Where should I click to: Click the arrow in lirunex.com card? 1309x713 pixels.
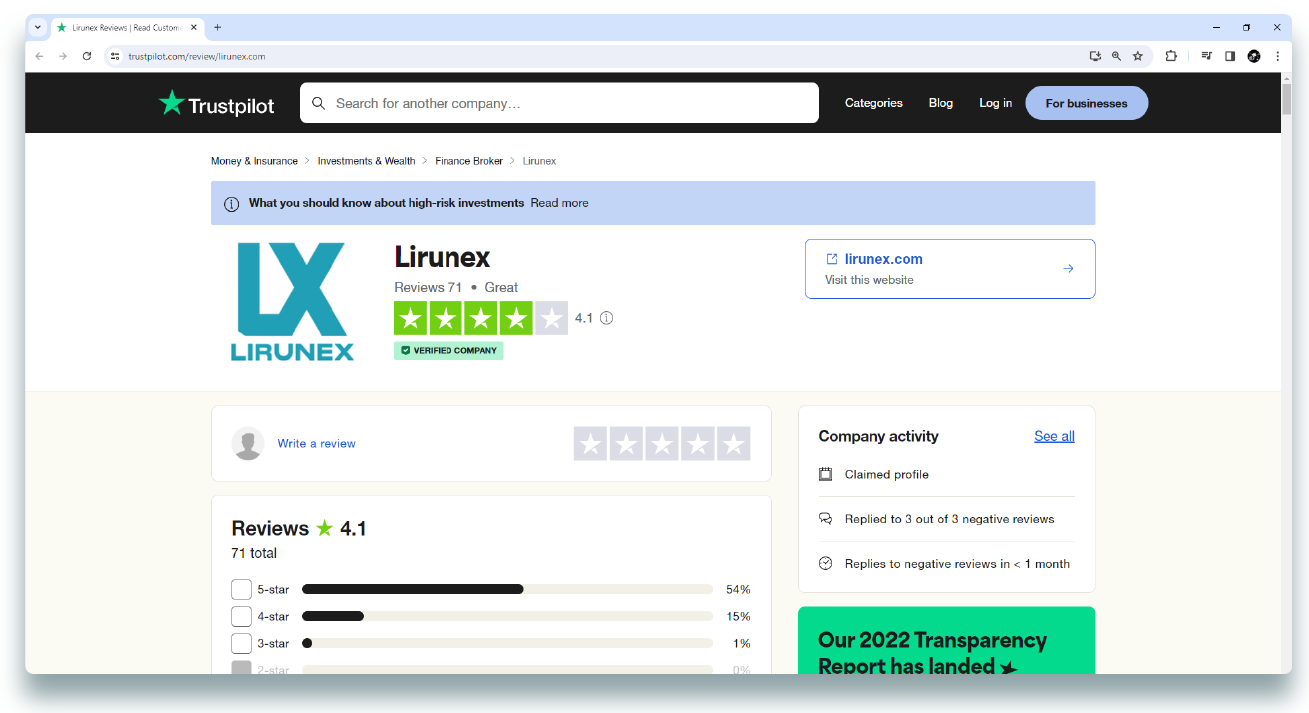tap(1068, 268)
